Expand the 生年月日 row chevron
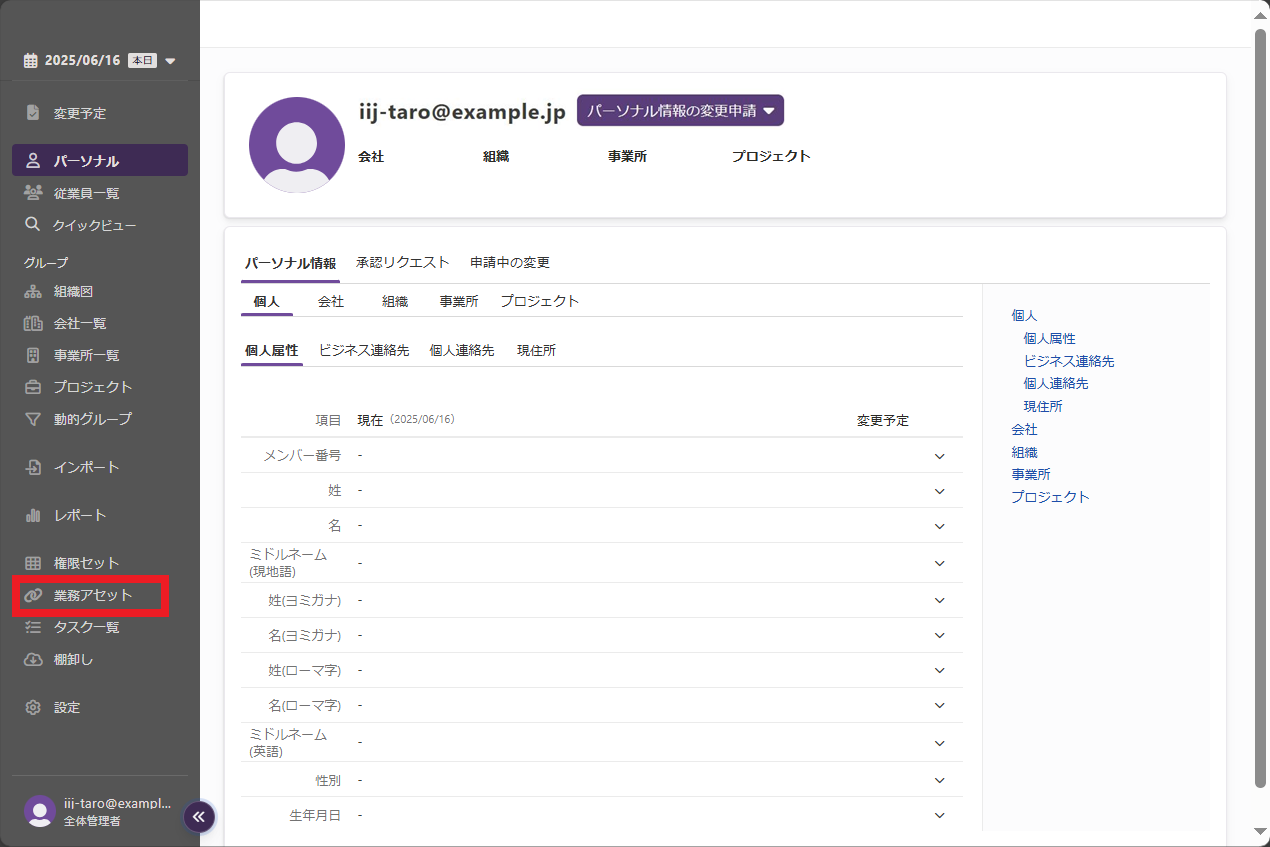This screenshot has height=847, width=1270. pyautogui.click(x=939, y=815)
